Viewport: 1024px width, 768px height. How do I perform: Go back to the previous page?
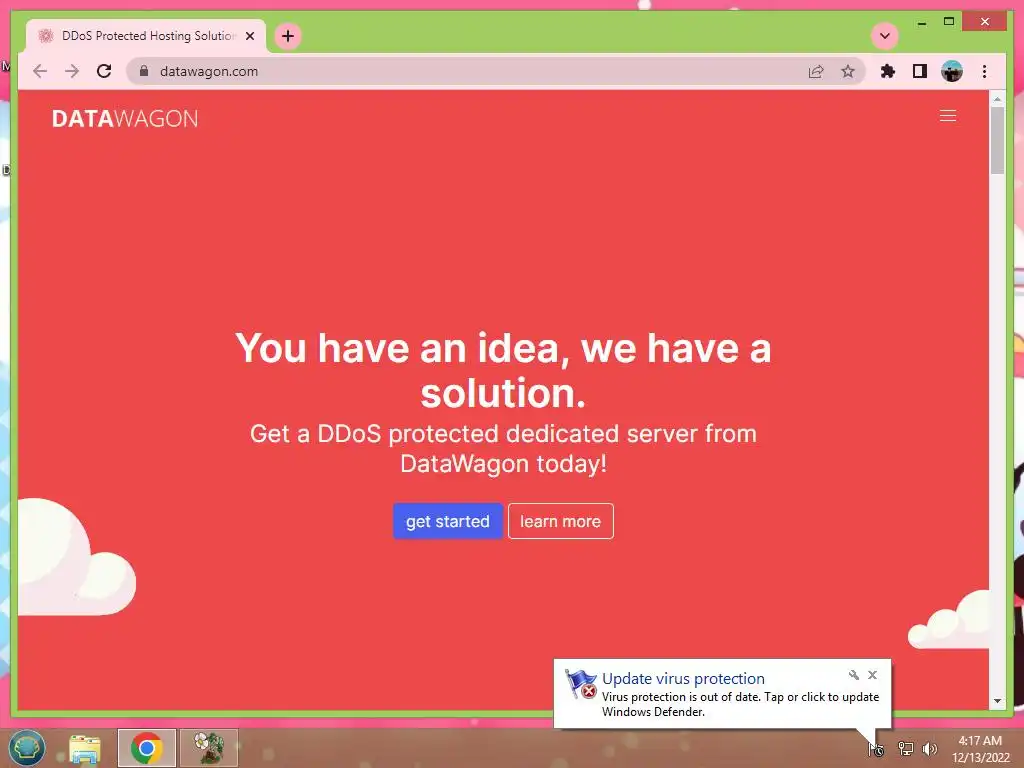pos(40,71)
